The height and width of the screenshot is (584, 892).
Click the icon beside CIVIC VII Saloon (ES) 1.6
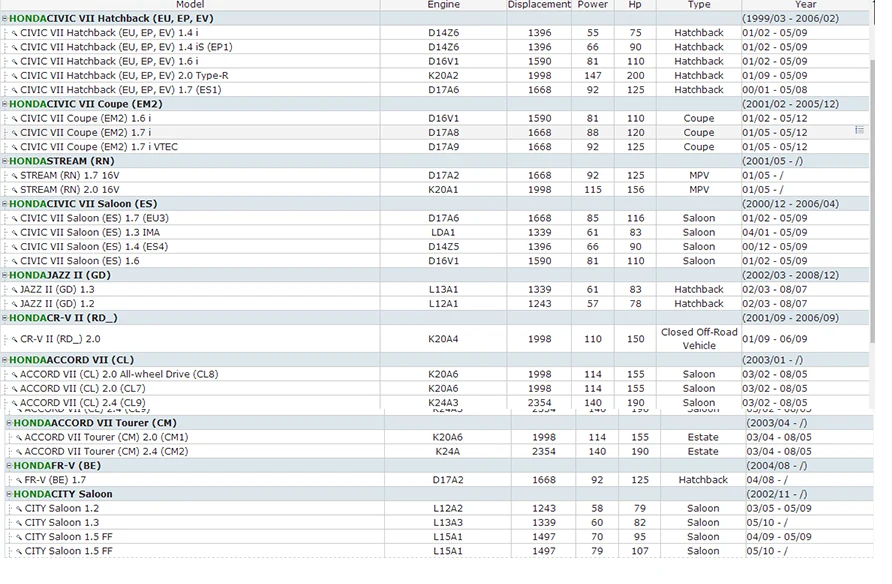pyautogui.click(x=15, y=261)
